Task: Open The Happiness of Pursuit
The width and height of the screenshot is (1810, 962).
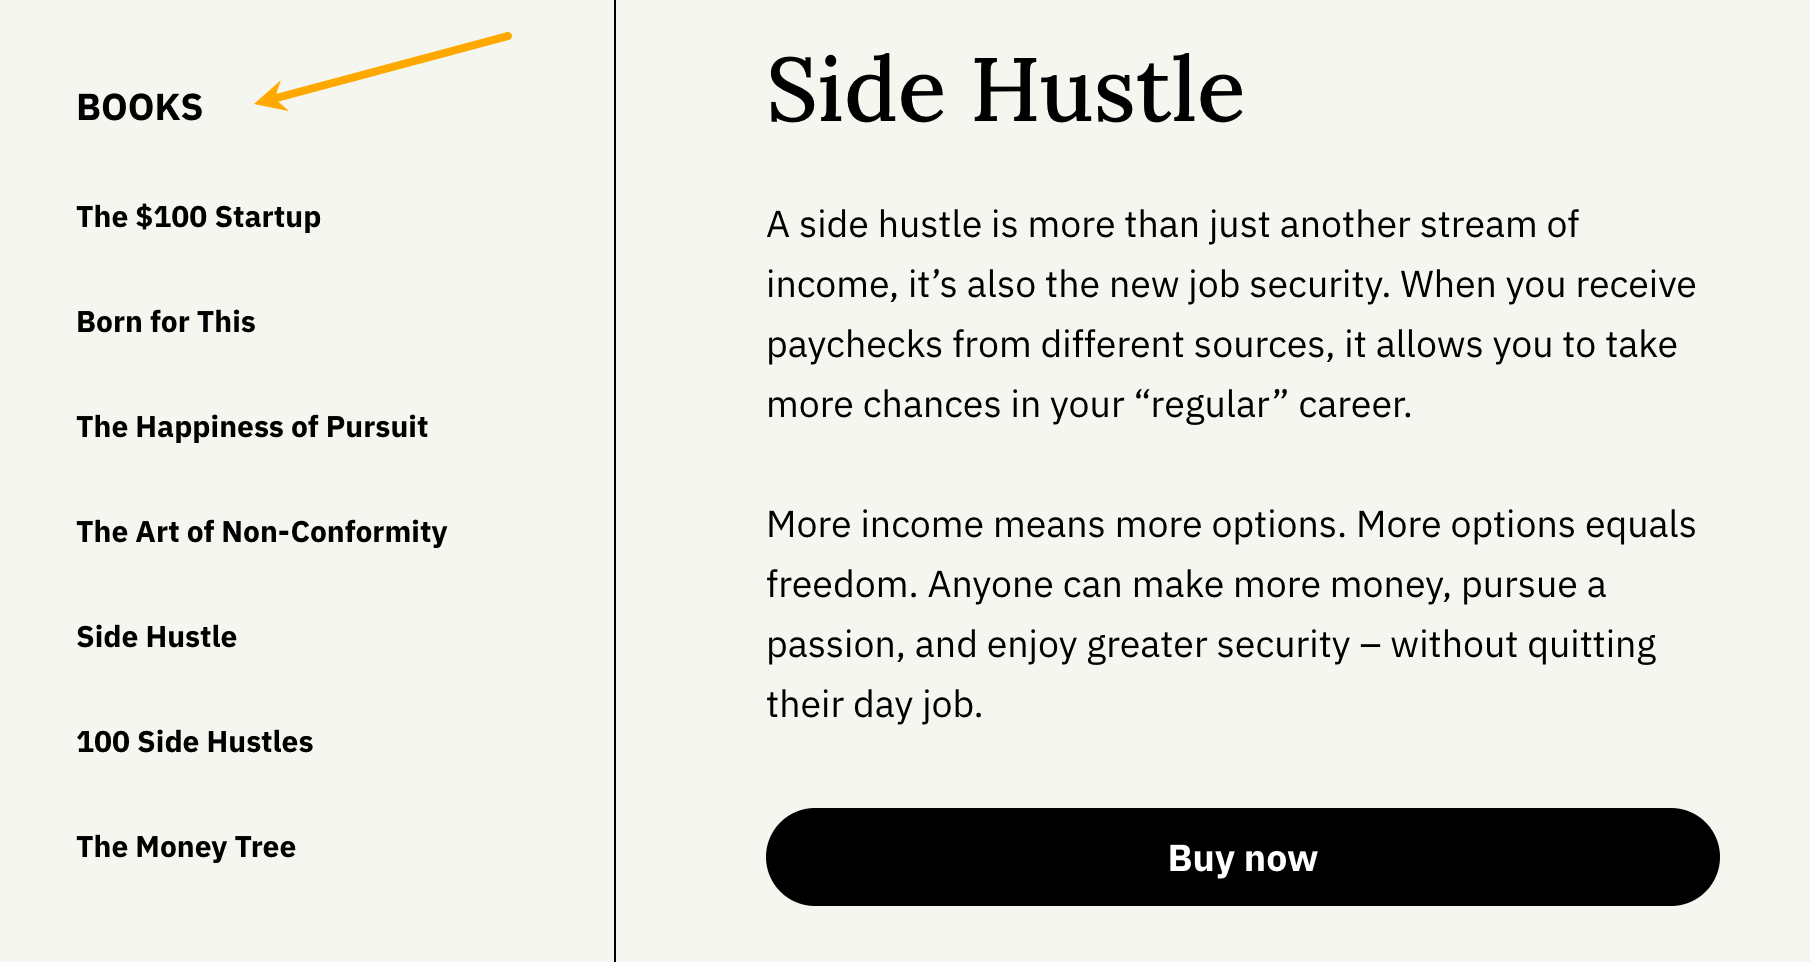Action: tap(252, 427)
